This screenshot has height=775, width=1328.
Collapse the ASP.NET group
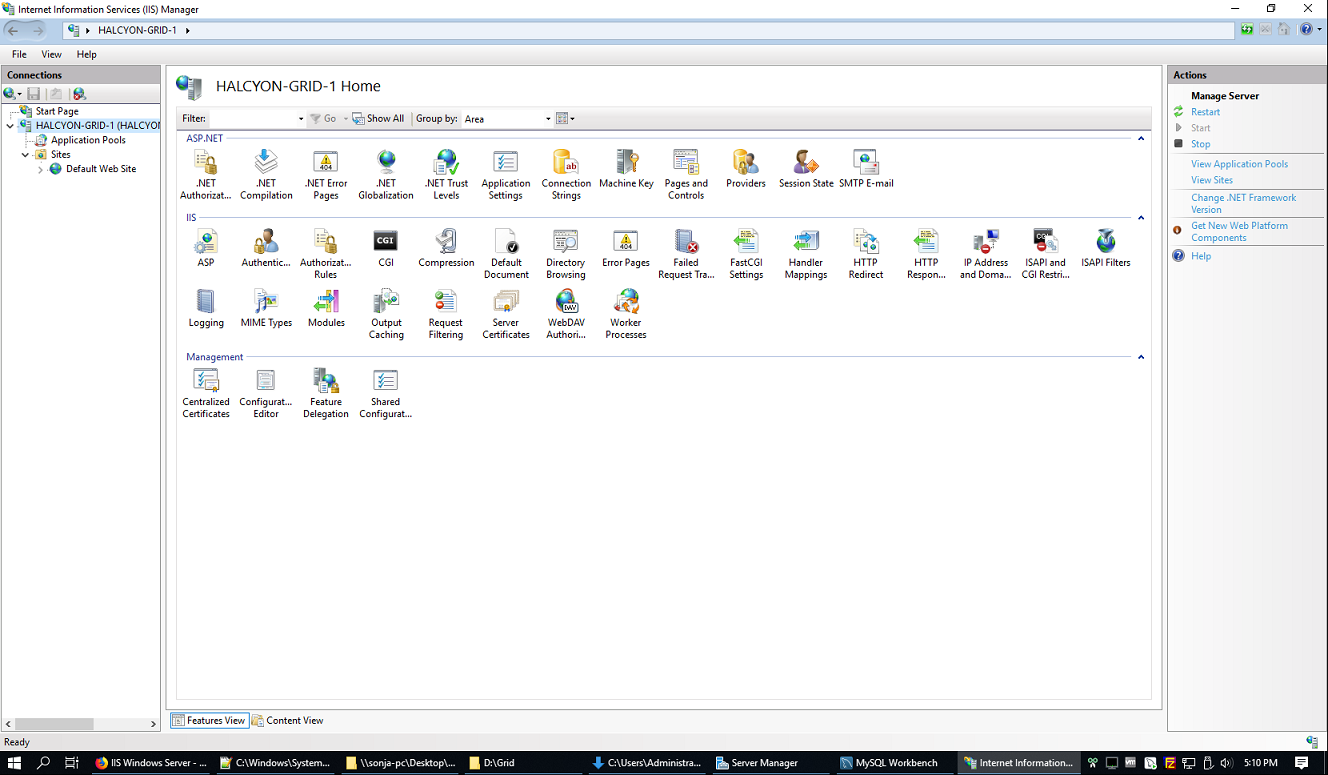pyautogui.click(x=1141, y=138)
